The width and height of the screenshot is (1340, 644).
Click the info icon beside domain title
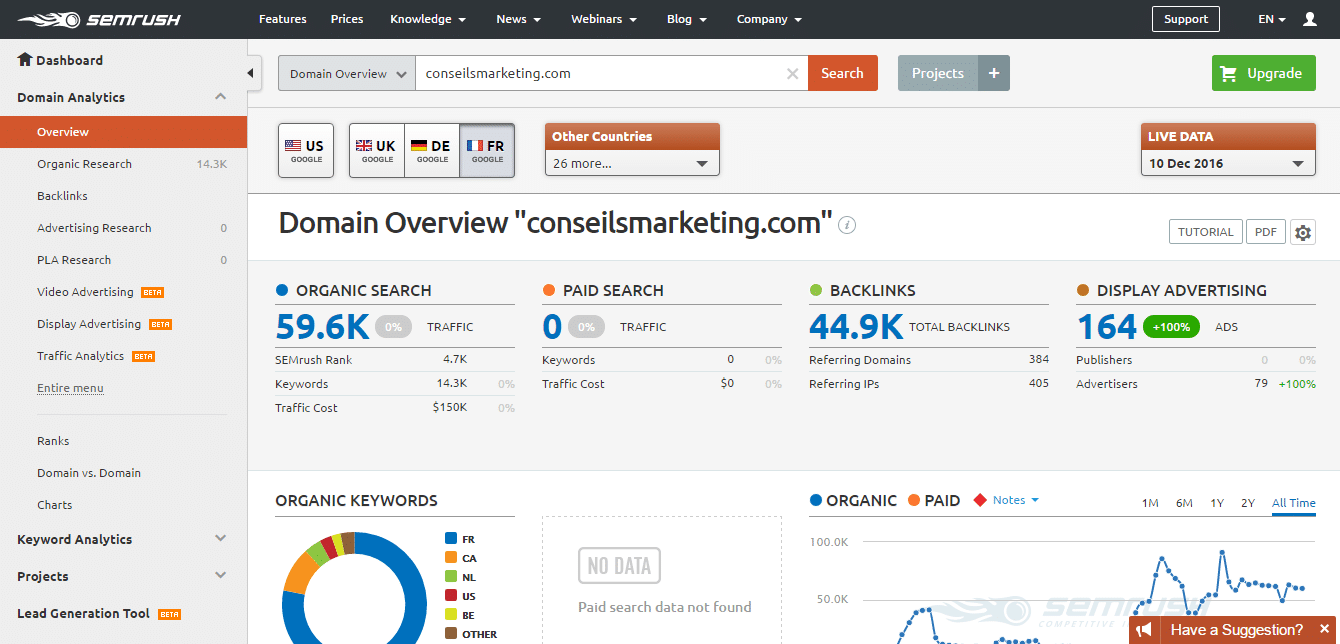pos(847,225)
